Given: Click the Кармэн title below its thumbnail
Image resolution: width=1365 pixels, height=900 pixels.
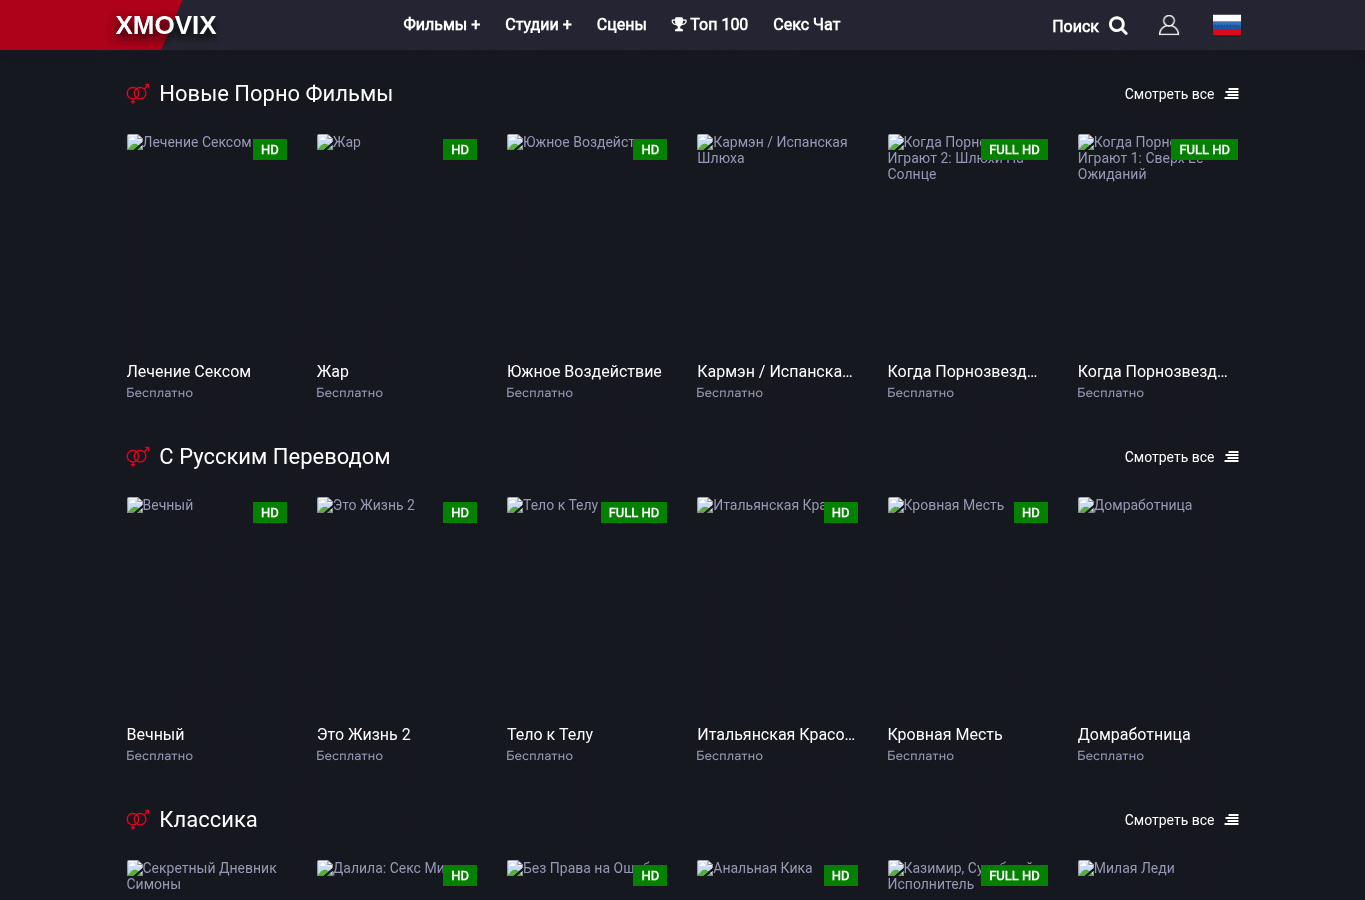Looking at the screenshot, I should (x=775, y=372).
